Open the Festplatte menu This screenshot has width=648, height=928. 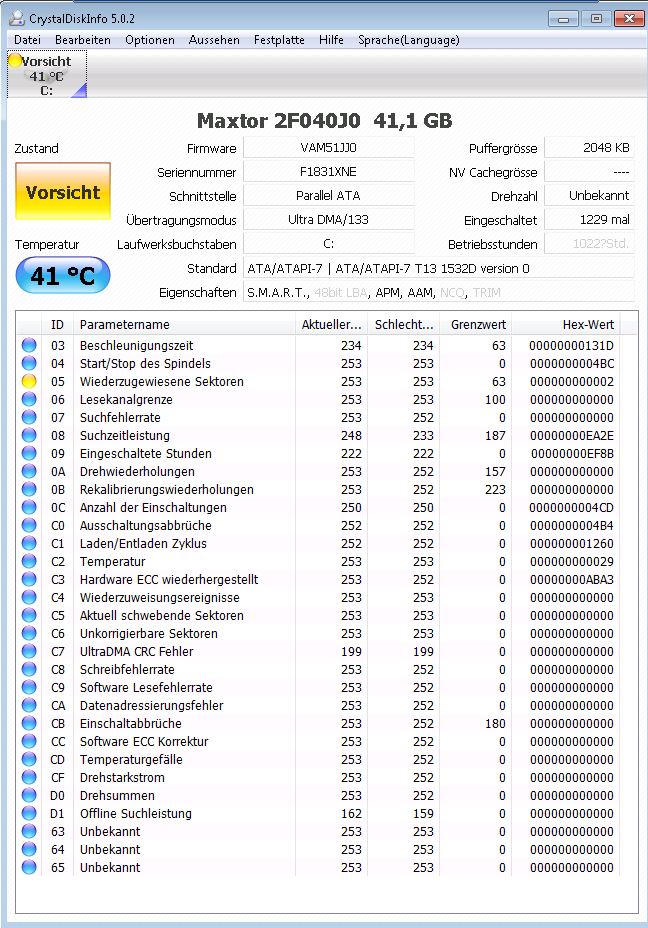point(279,40)
